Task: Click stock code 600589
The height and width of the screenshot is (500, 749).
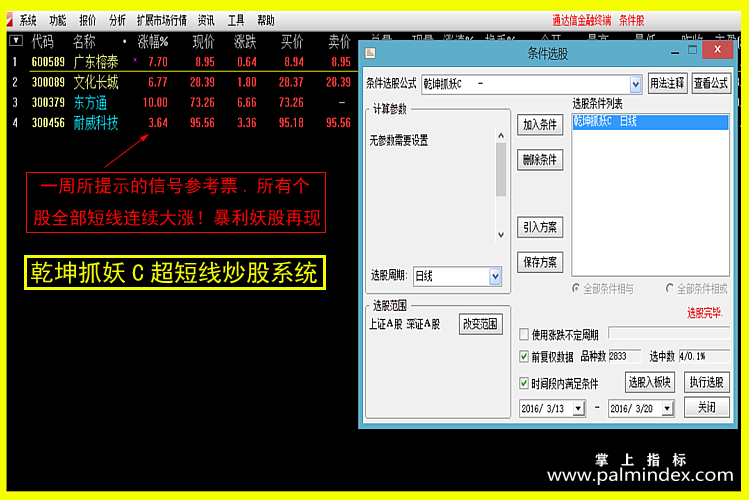Action: [48, 62]
